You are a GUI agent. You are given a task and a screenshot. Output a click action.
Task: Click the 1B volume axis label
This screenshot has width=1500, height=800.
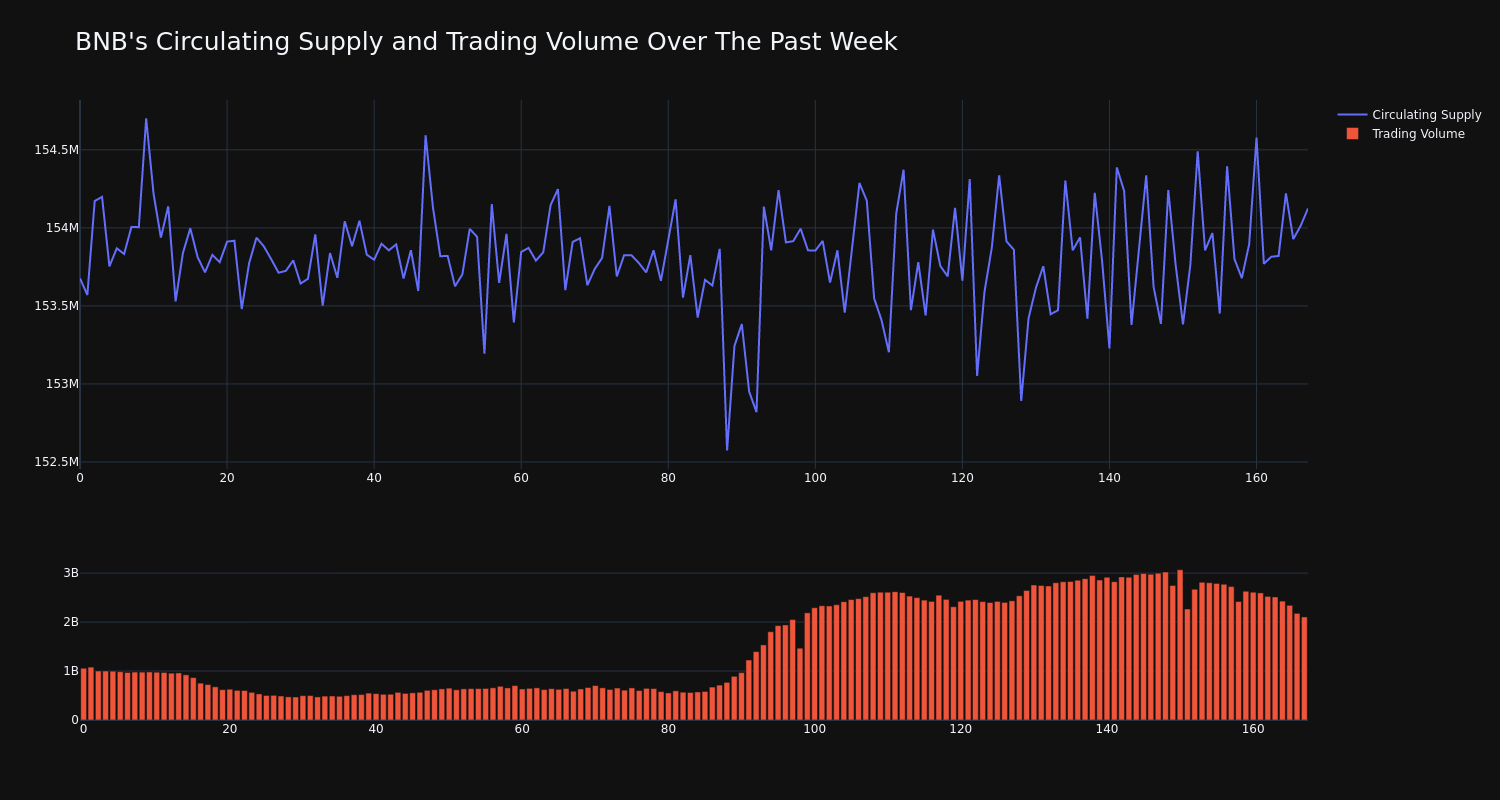(x=71, y=671)
